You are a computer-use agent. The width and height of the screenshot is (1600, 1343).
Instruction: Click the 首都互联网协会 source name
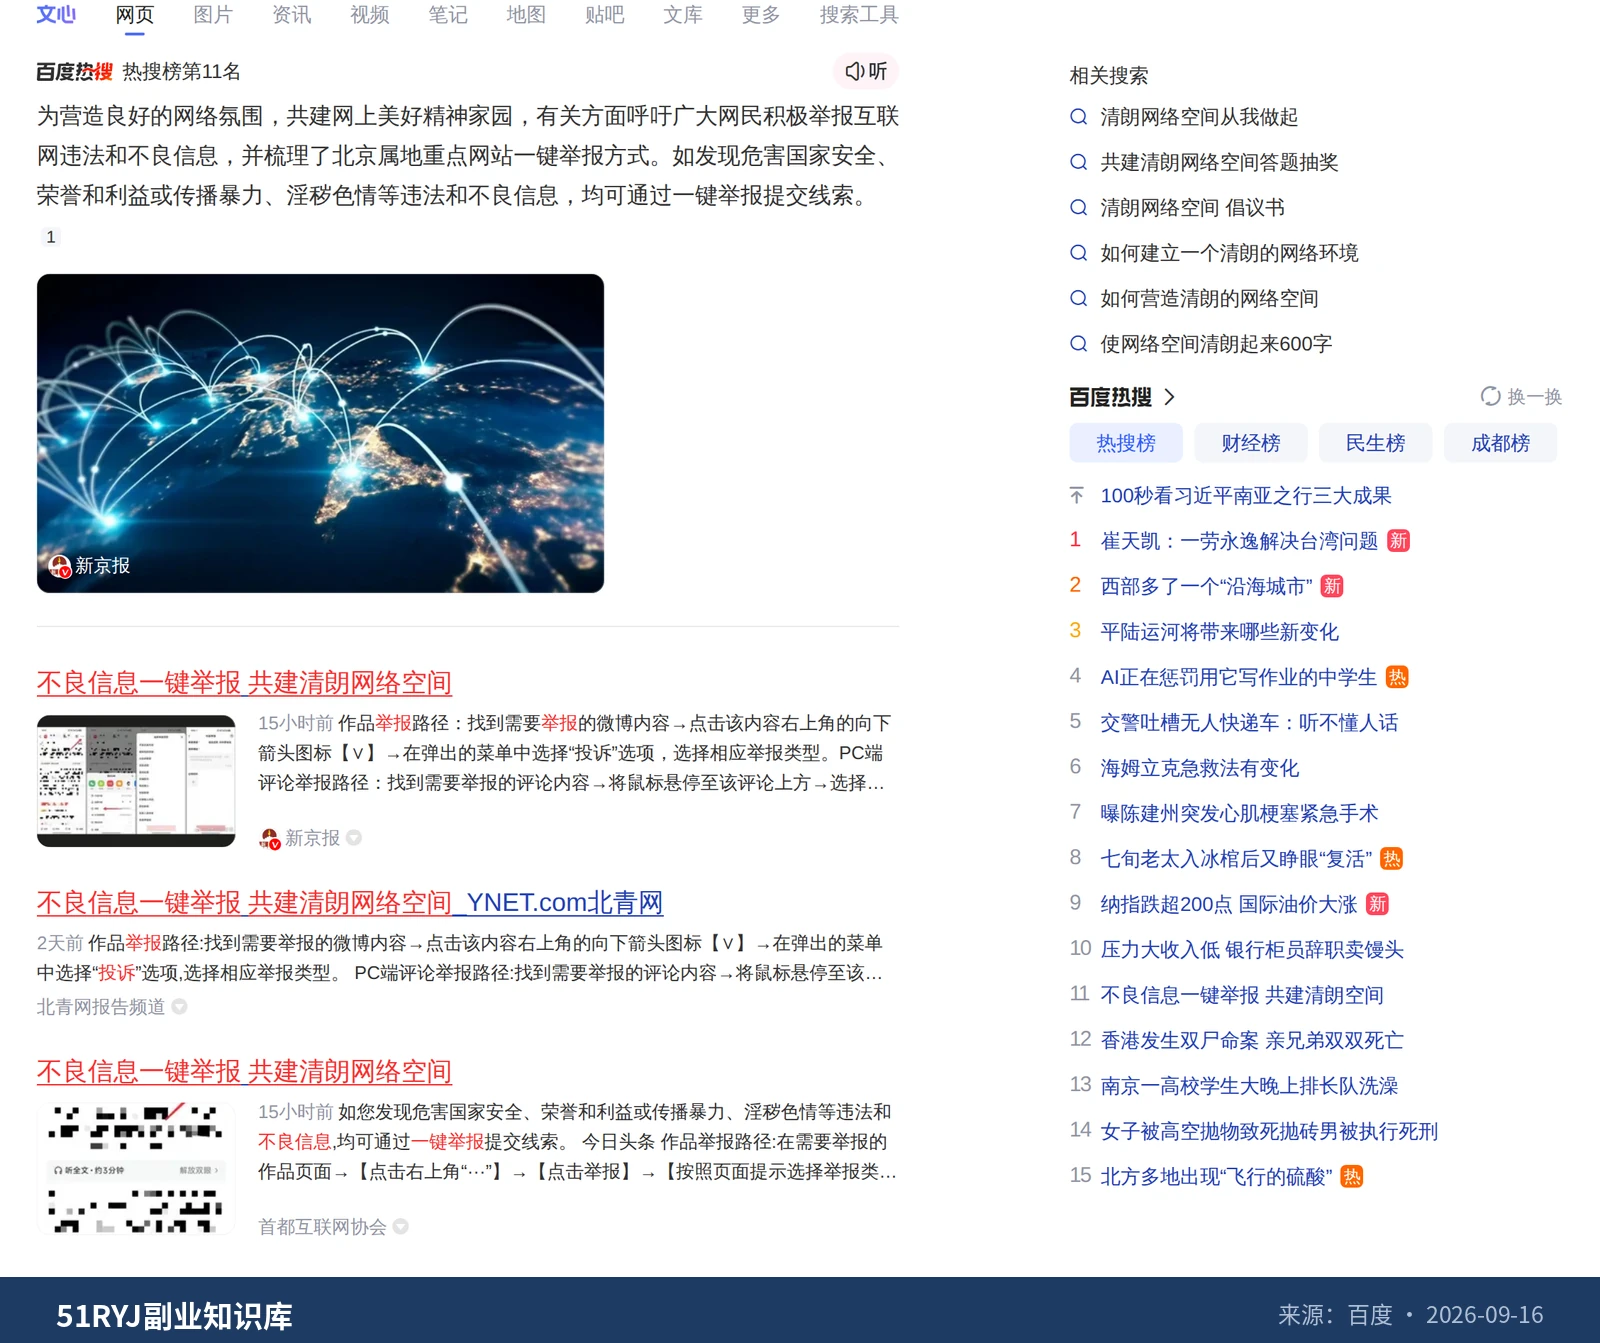click(x=322, y=1227)
